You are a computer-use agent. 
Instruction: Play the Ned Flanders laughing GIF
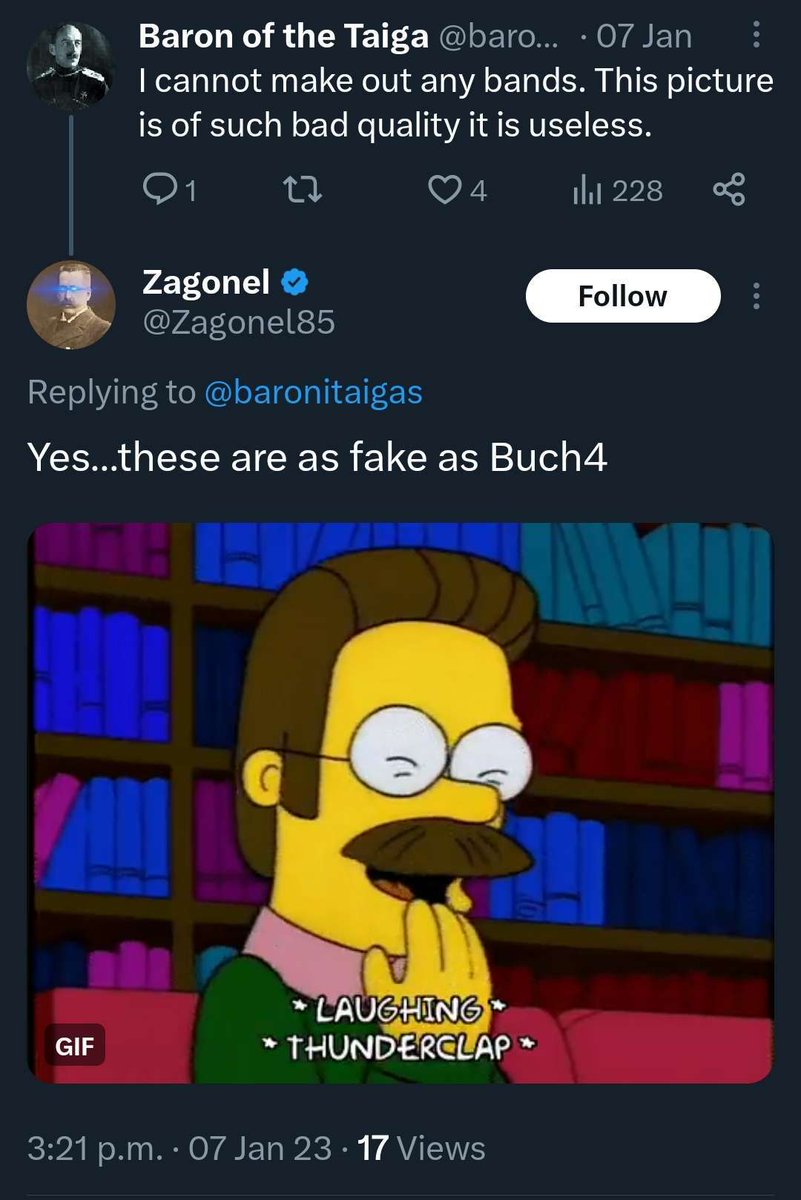coord(400,802)
